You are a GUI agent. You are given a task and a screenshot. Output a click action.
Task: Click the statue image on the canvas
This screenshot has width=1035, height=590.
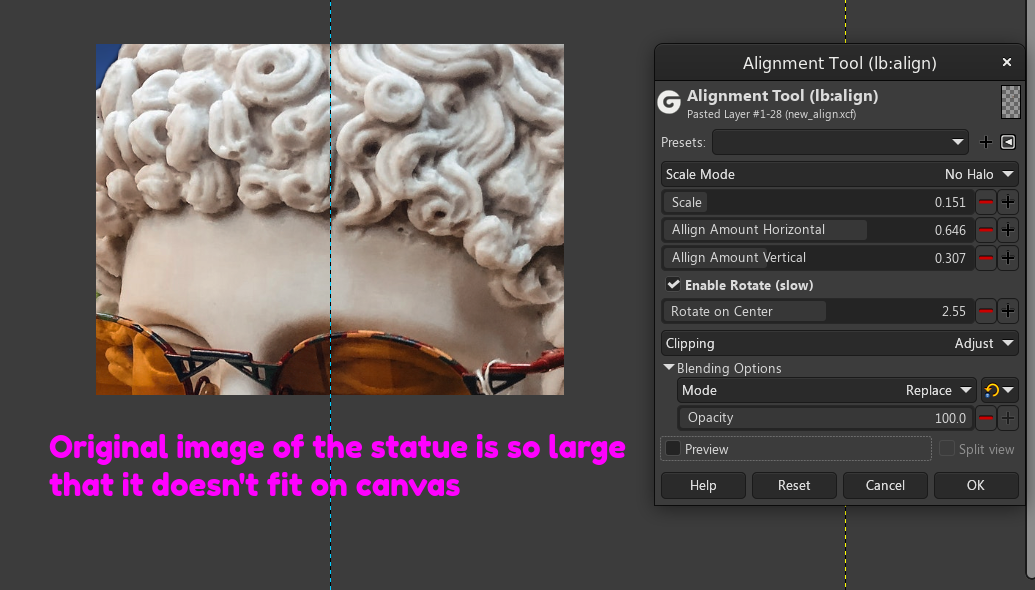[x=330, y=220]
